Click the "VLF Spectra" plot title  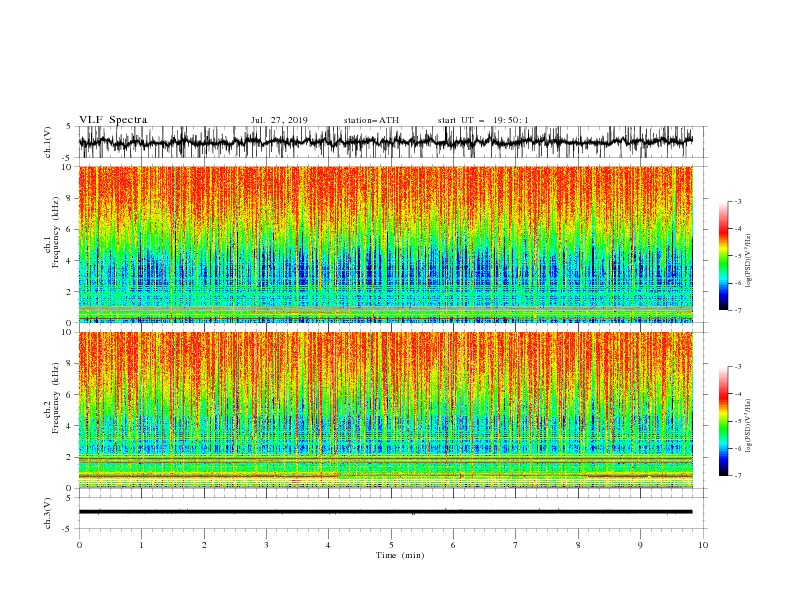point(113,120)
